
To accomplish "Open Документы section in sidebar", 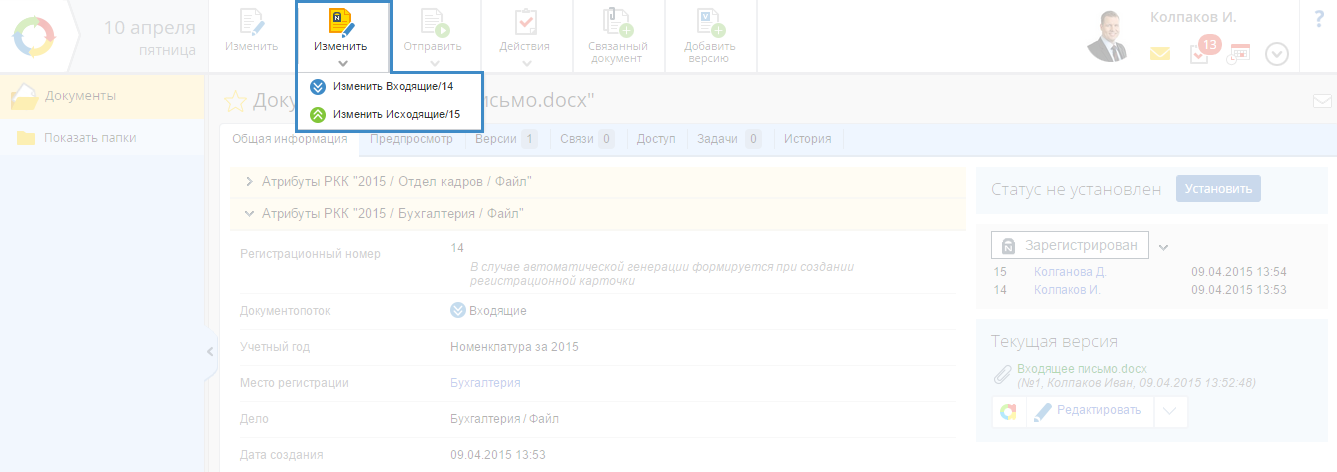I will 104,96.
